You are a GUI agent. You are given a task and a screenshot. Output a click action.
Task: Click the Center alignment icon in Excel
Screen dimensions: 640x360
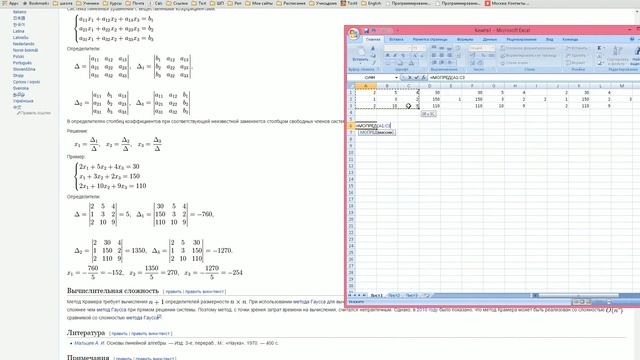tap(442, 55)
